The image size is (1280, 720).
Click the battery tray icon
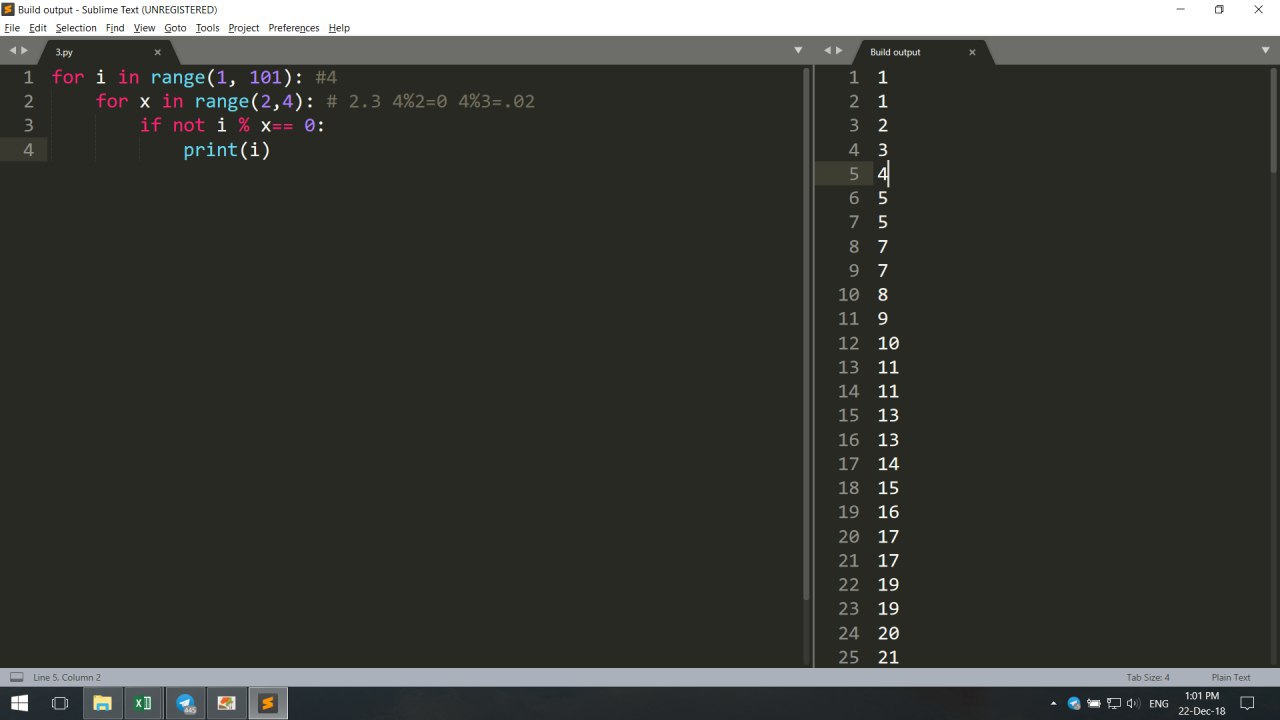coord(1094,704)
